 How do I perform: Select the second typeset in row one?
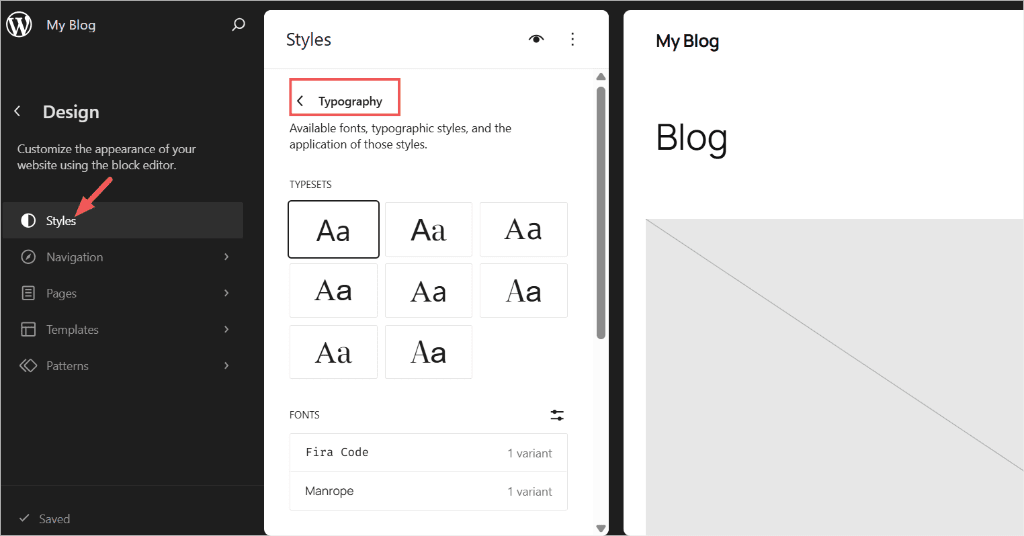point(428,229)
